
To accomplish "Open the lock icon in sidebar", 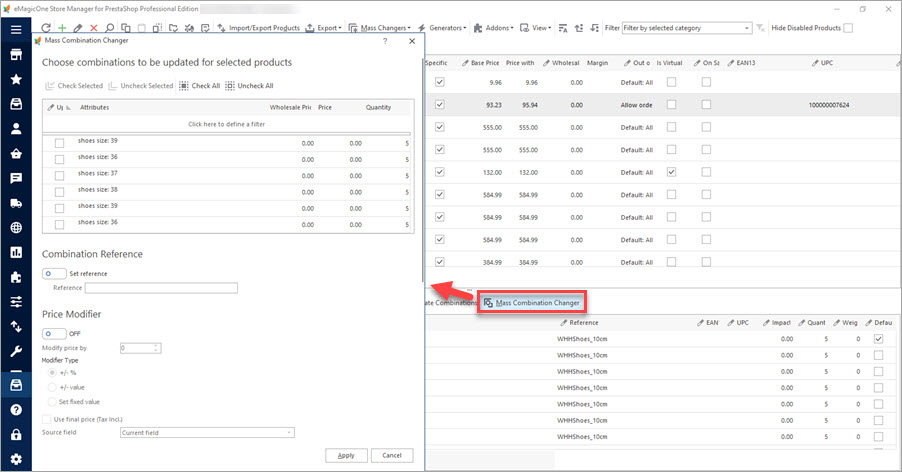I will [16, 435].
